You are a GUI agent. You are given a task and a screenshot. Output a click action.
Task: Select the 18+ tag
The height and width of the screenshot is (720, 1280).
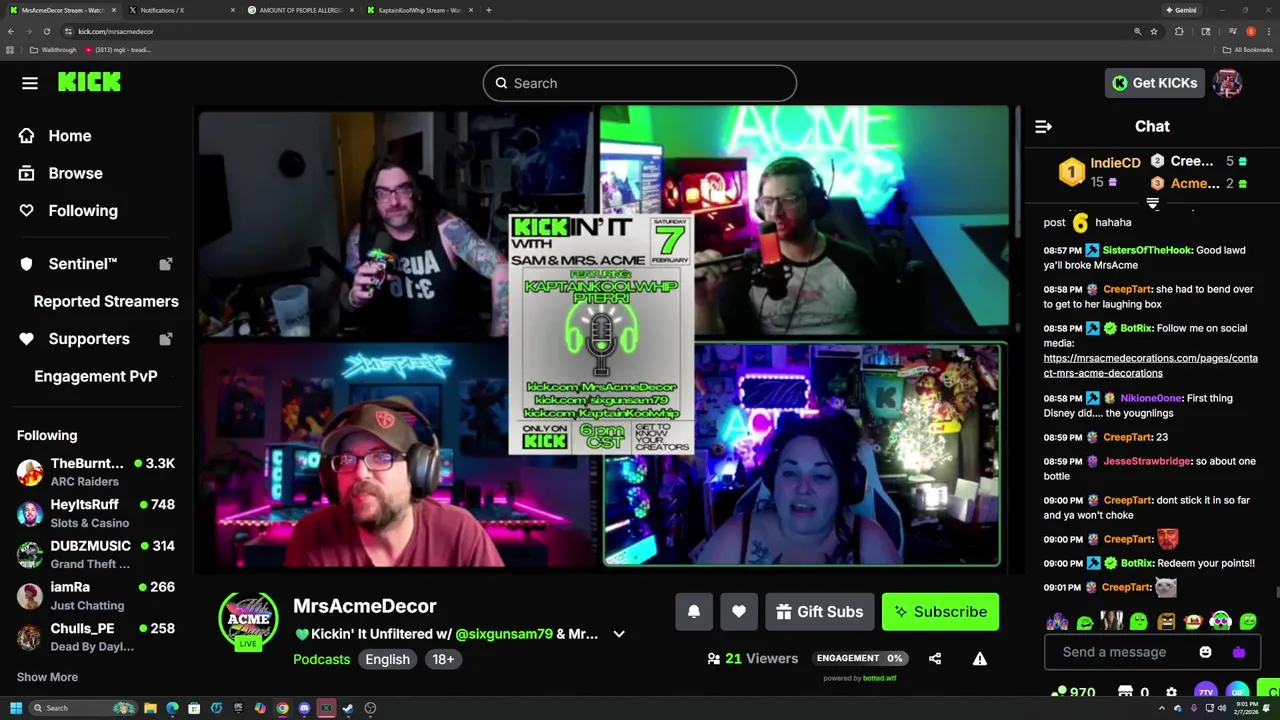coord(443,659)
